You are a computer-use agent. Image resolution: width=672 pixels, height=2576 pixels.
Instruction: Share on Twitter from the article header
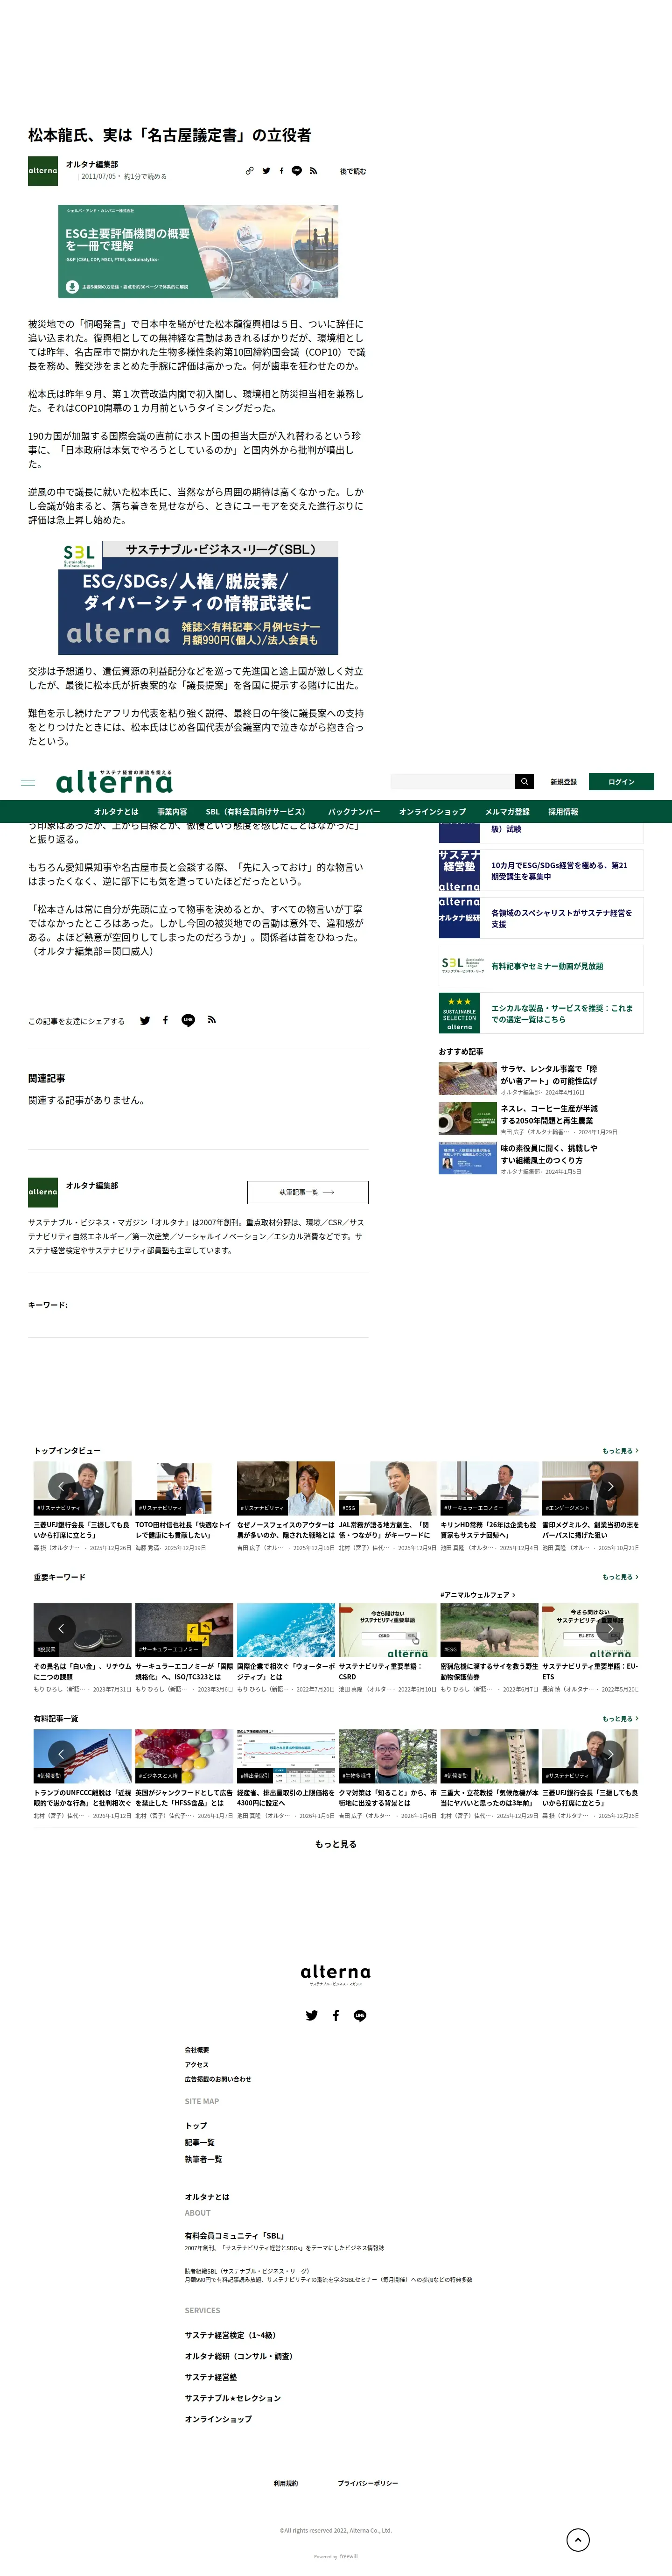[x=266, y=171]
